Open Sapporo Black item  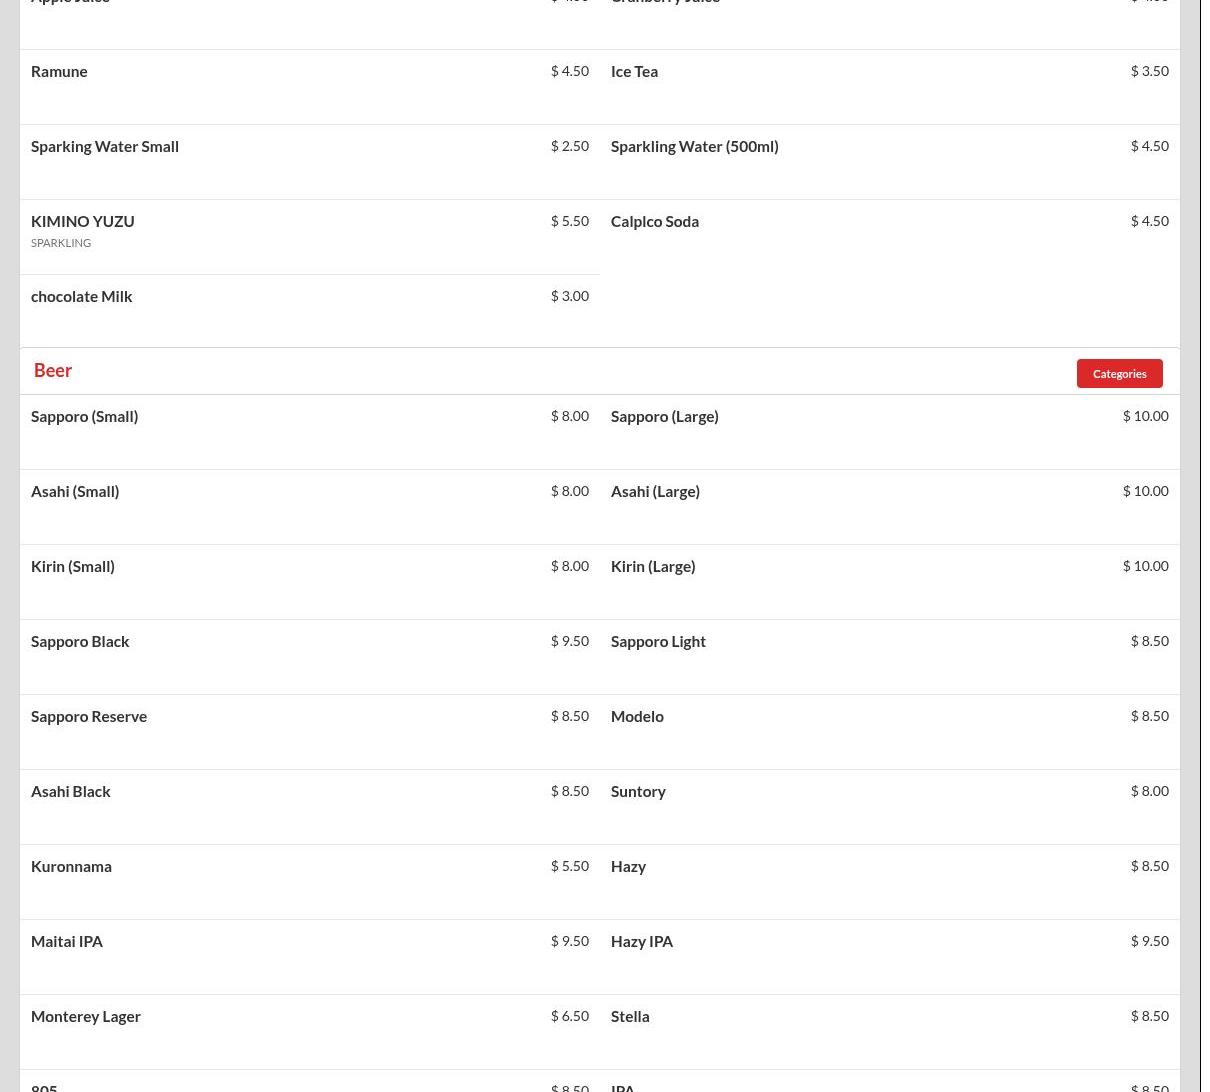click(80, 641)
